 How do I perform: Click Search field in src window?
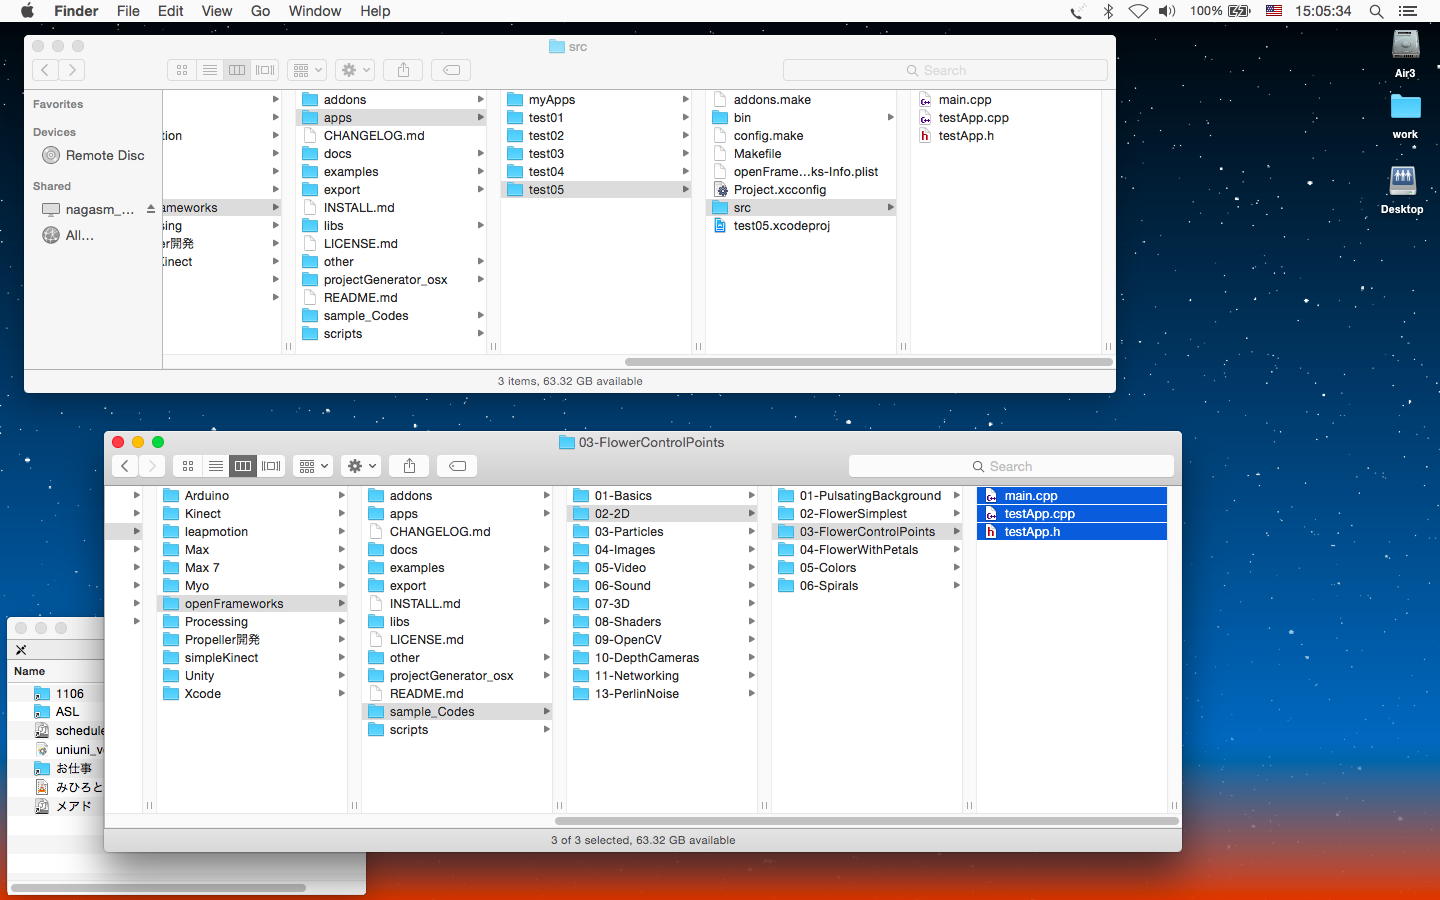[x=945, y=70]
